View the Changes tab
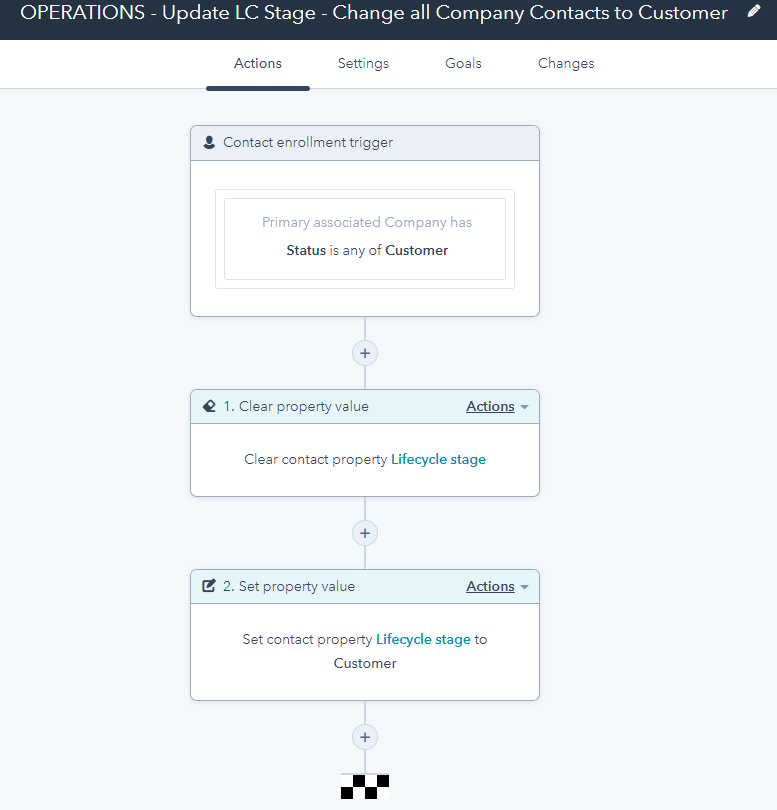This screenshot has width=777, height=810. 566,63
